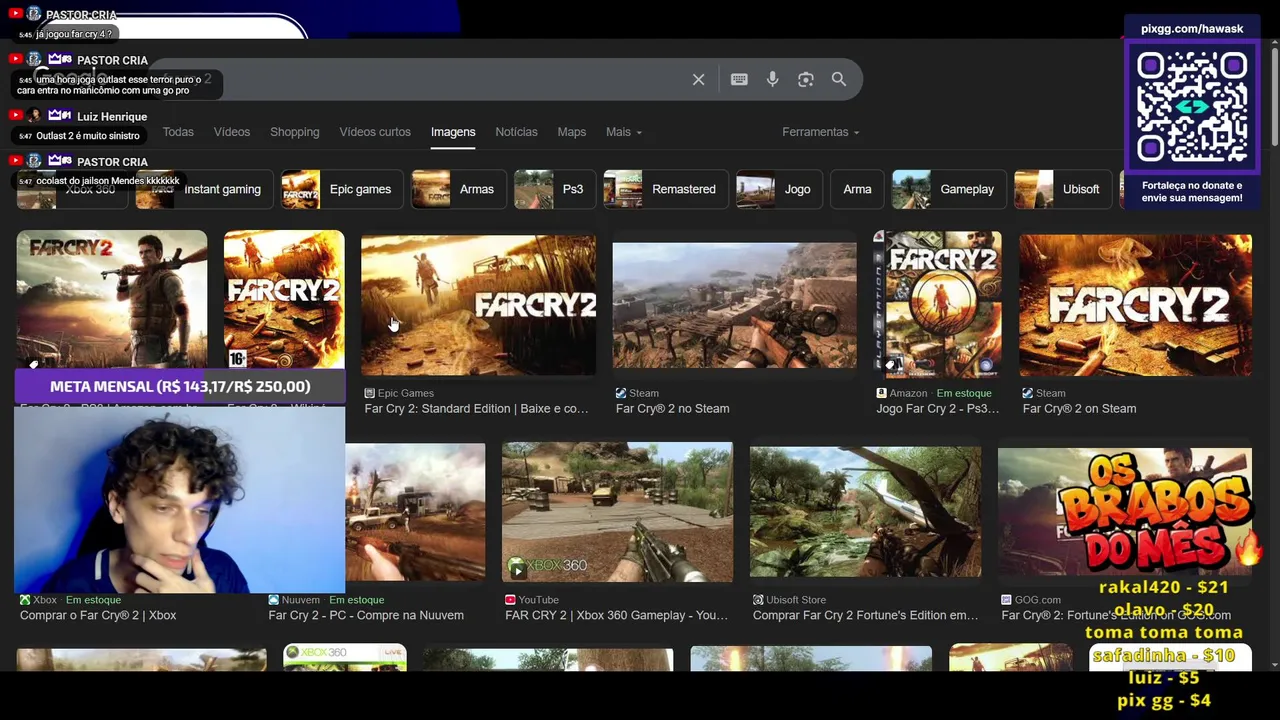
Task: Click Far Cry 2 - PC Nuuvem link
Action: (x=366, y=615)
